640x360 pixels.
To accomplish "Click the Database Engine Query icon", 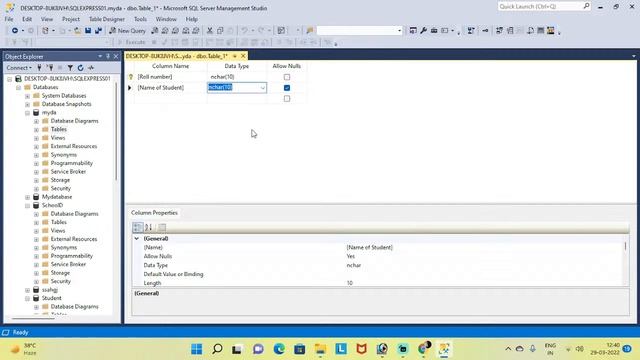I will [154, 31].
